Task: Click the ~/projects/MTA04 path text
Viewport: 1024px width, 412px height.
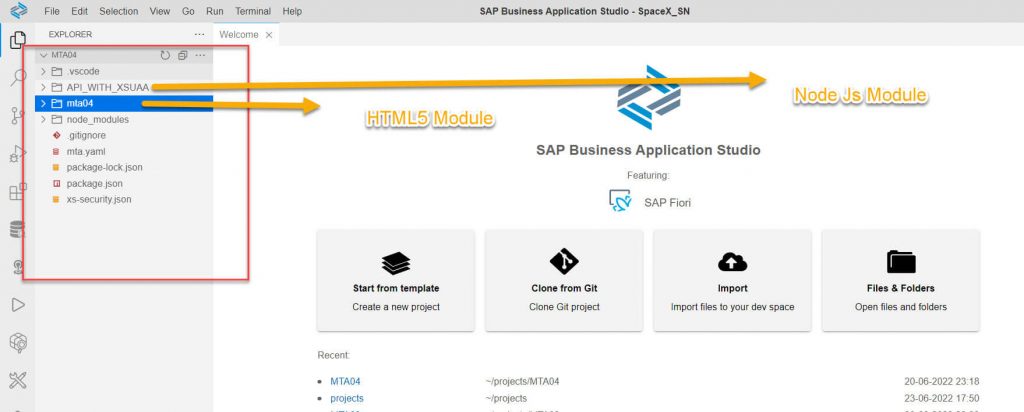Action: click(x=522, y=381)
